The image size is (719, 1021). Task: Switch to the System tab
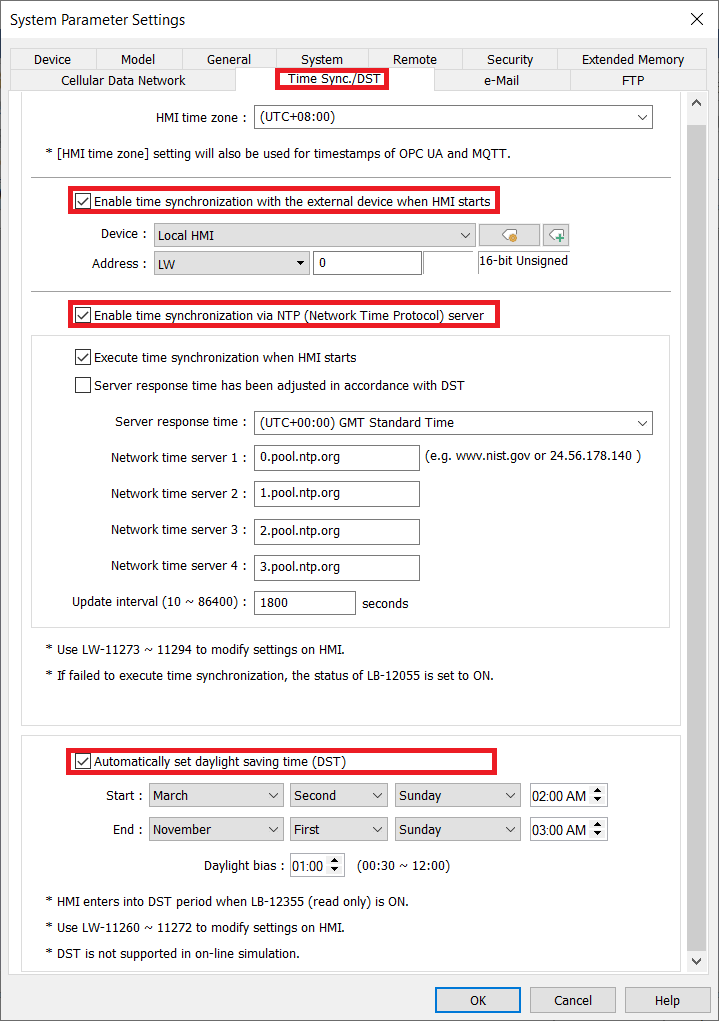322,59
